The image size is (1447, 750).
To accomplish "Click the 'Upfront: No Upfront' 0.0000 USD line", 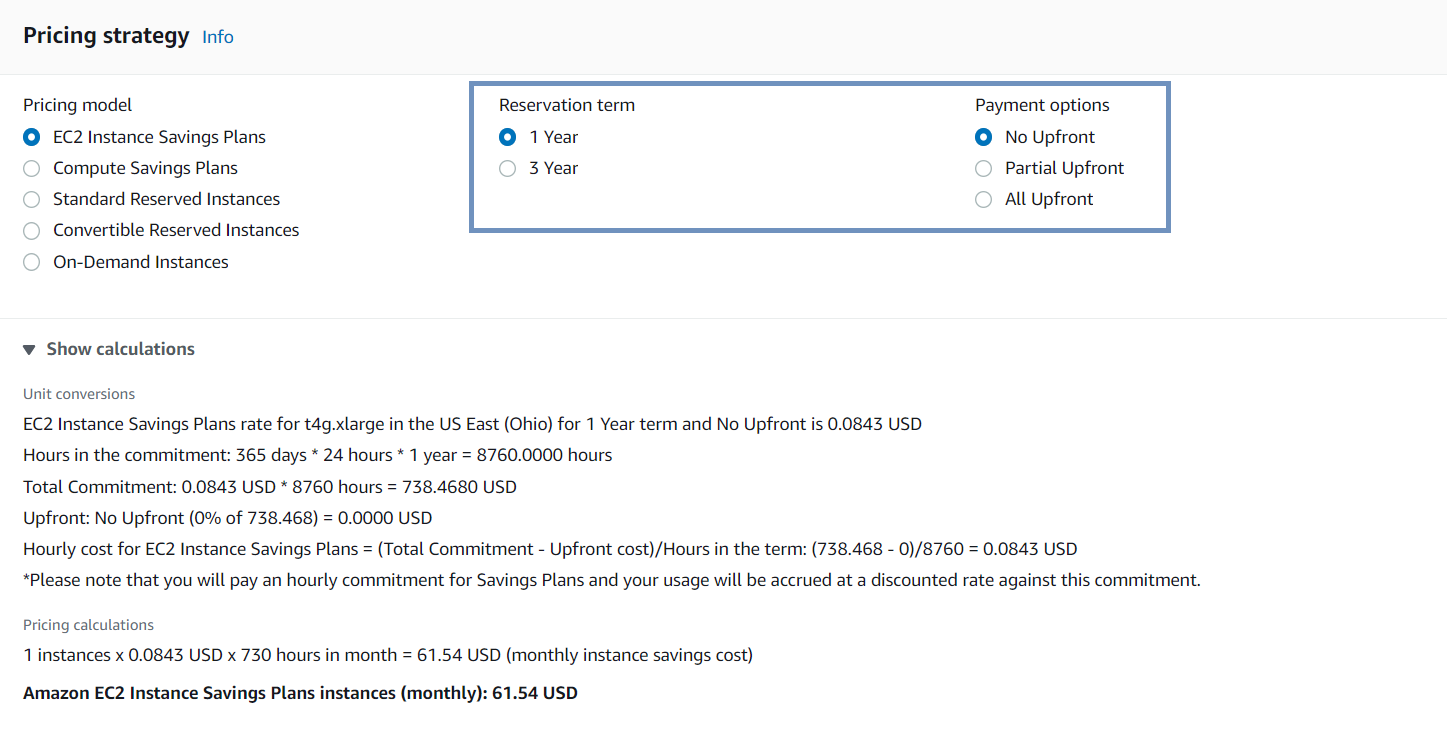I will (228, 518).
